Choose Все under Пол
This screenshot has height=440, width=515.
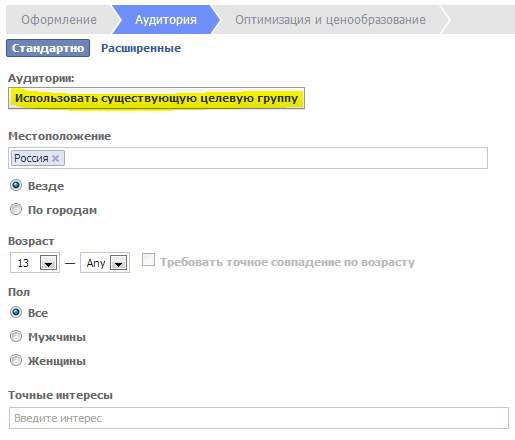(16, 312)
